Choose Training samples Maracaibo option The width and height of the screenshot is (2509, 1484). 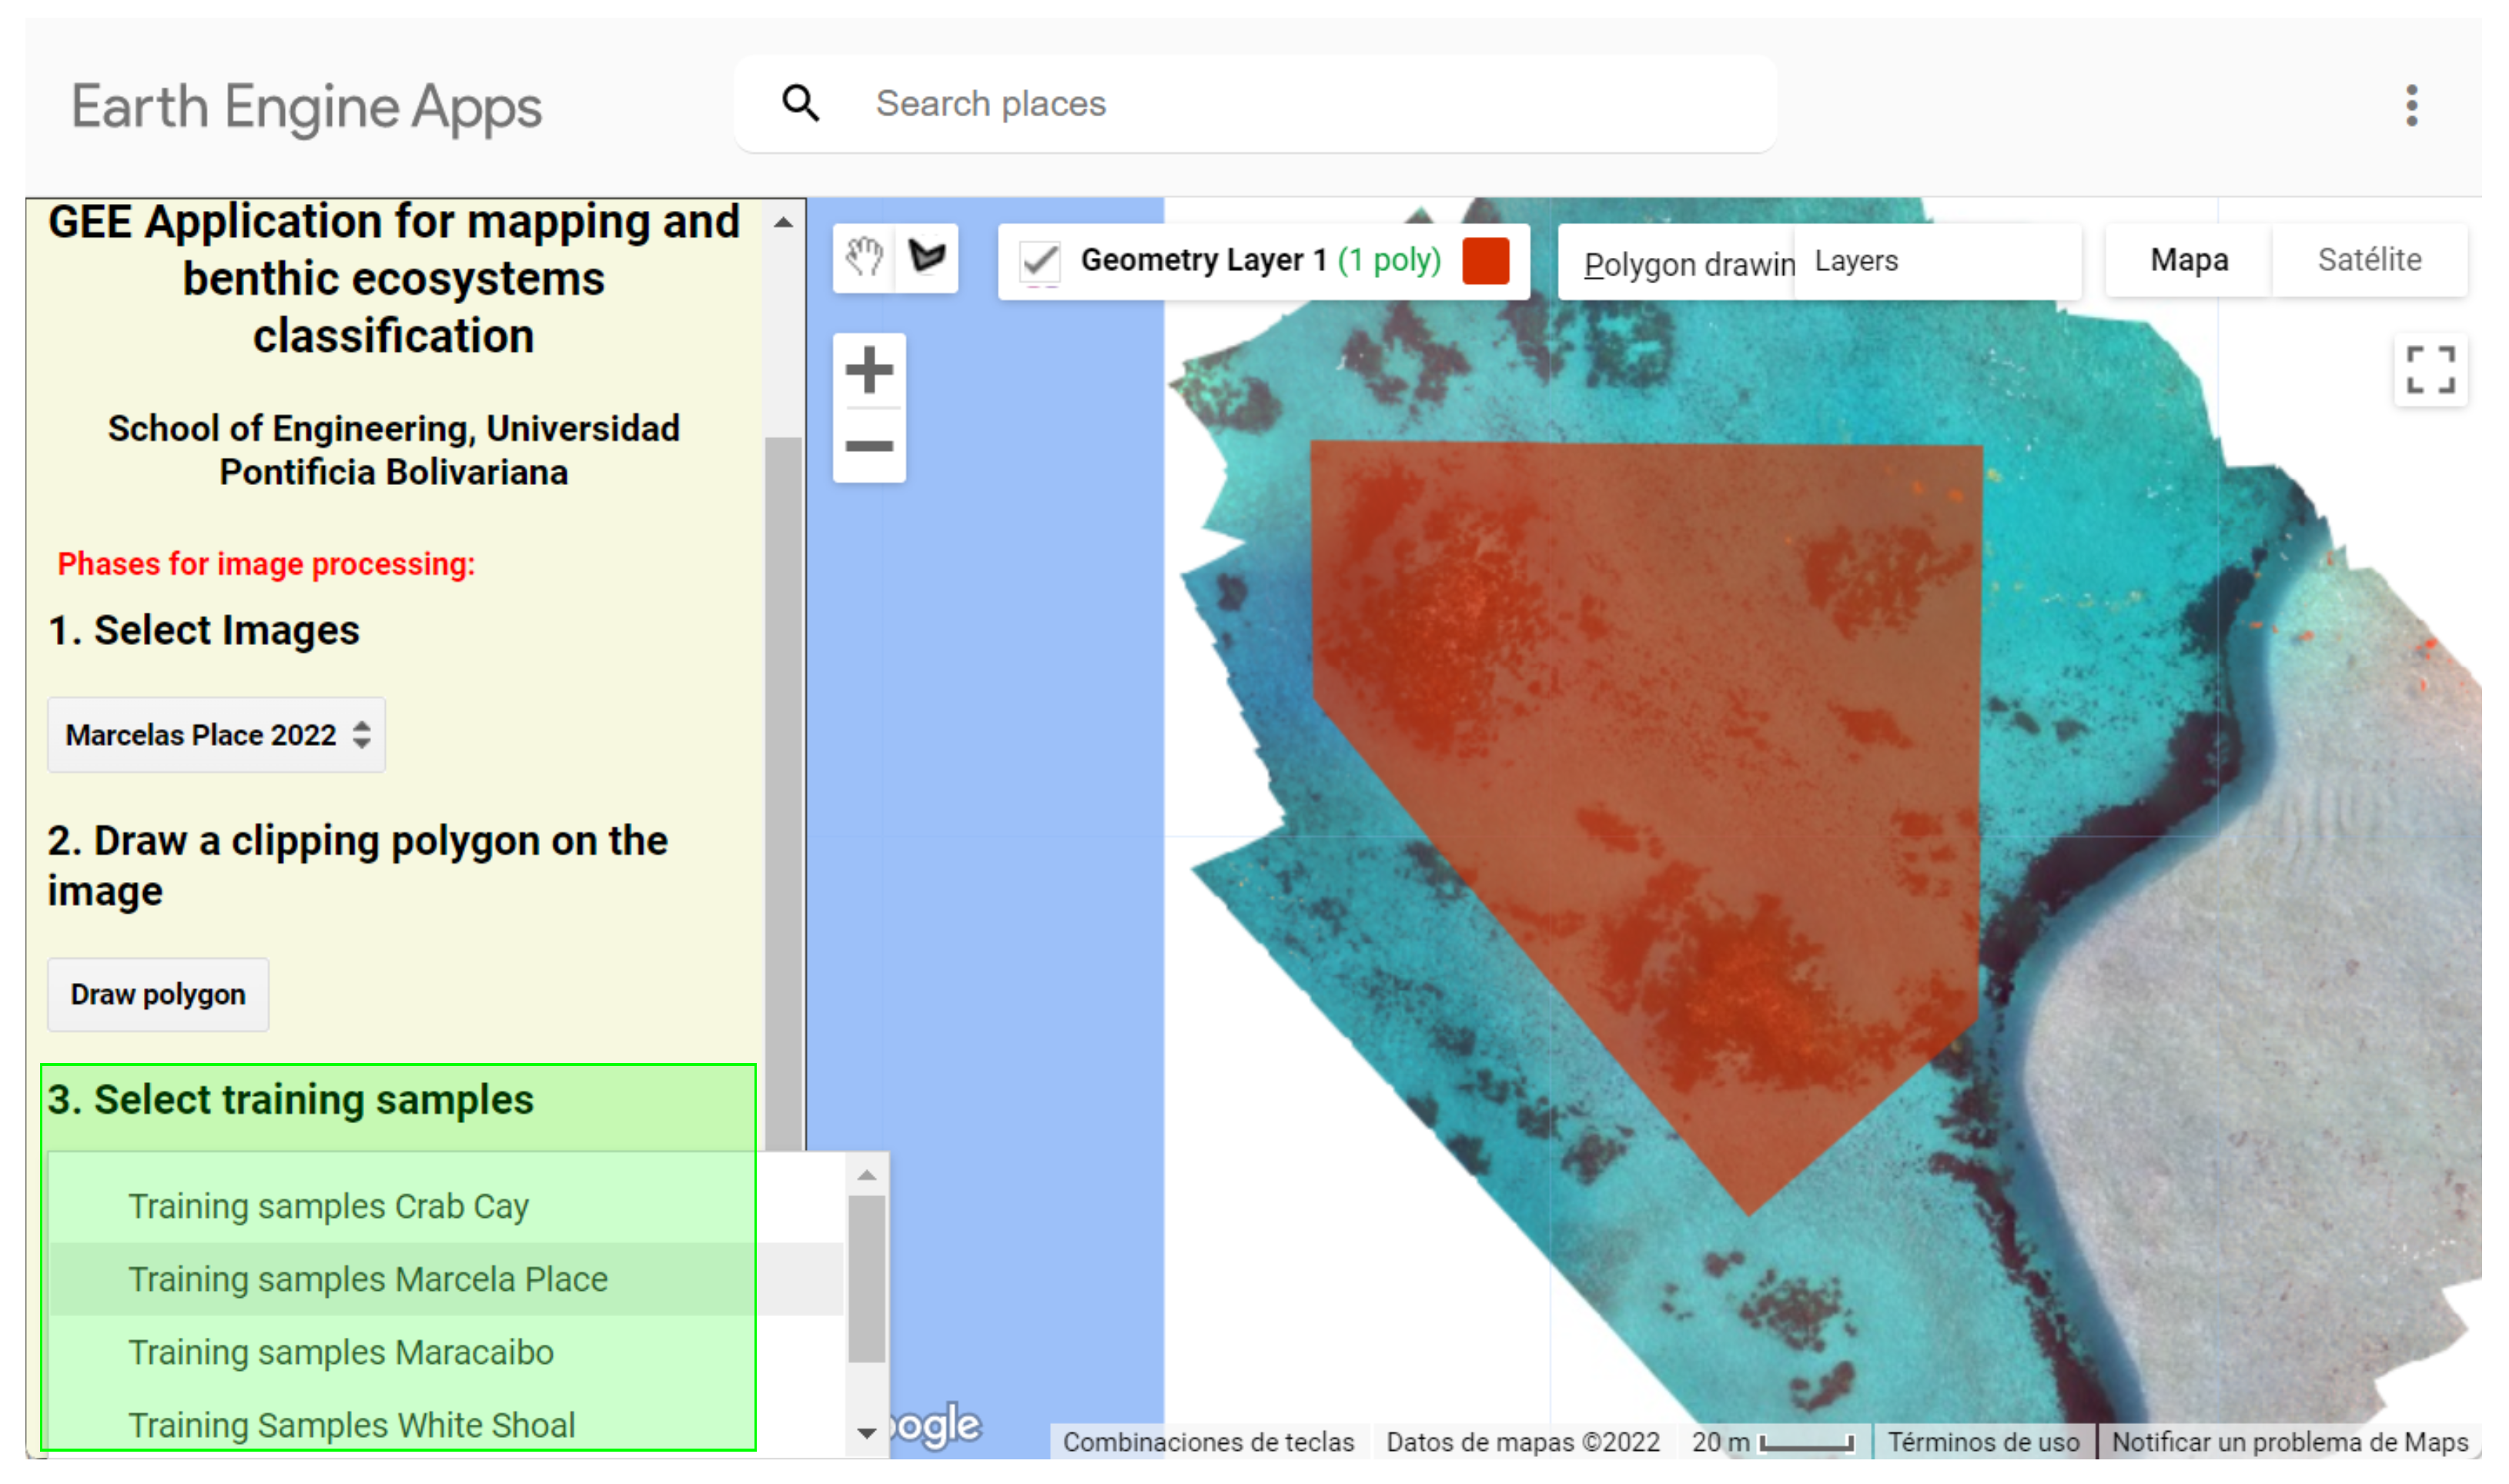pyautogui.click(x=340, y=1352)
